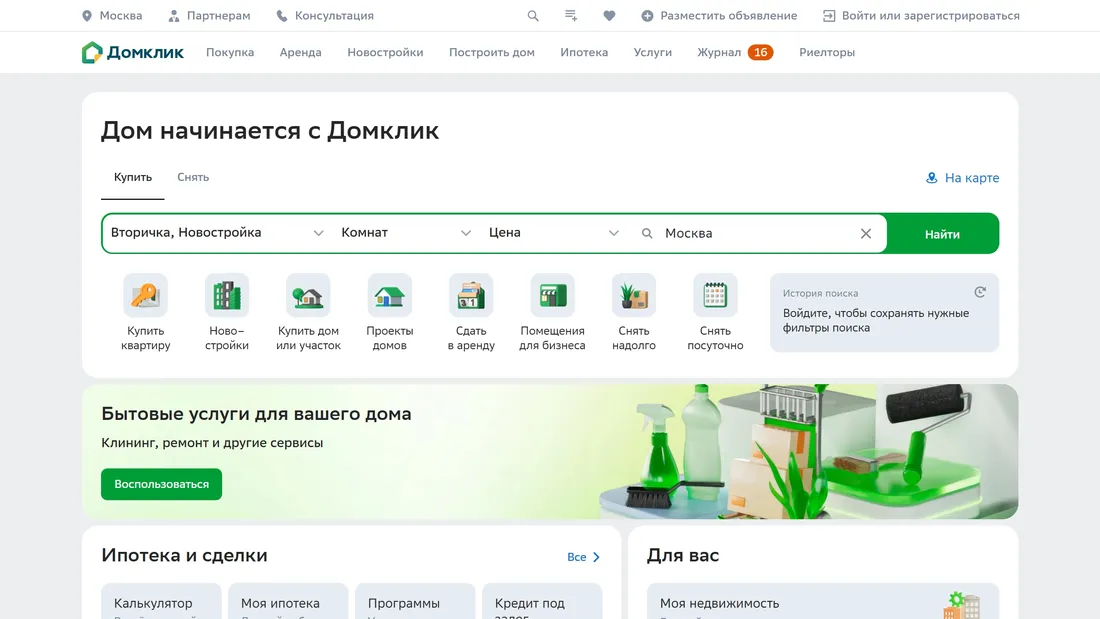Viewport: 1100px width, 619px height.
Task: Click the Снять надолго plant icon
Action: pos(633,294)
